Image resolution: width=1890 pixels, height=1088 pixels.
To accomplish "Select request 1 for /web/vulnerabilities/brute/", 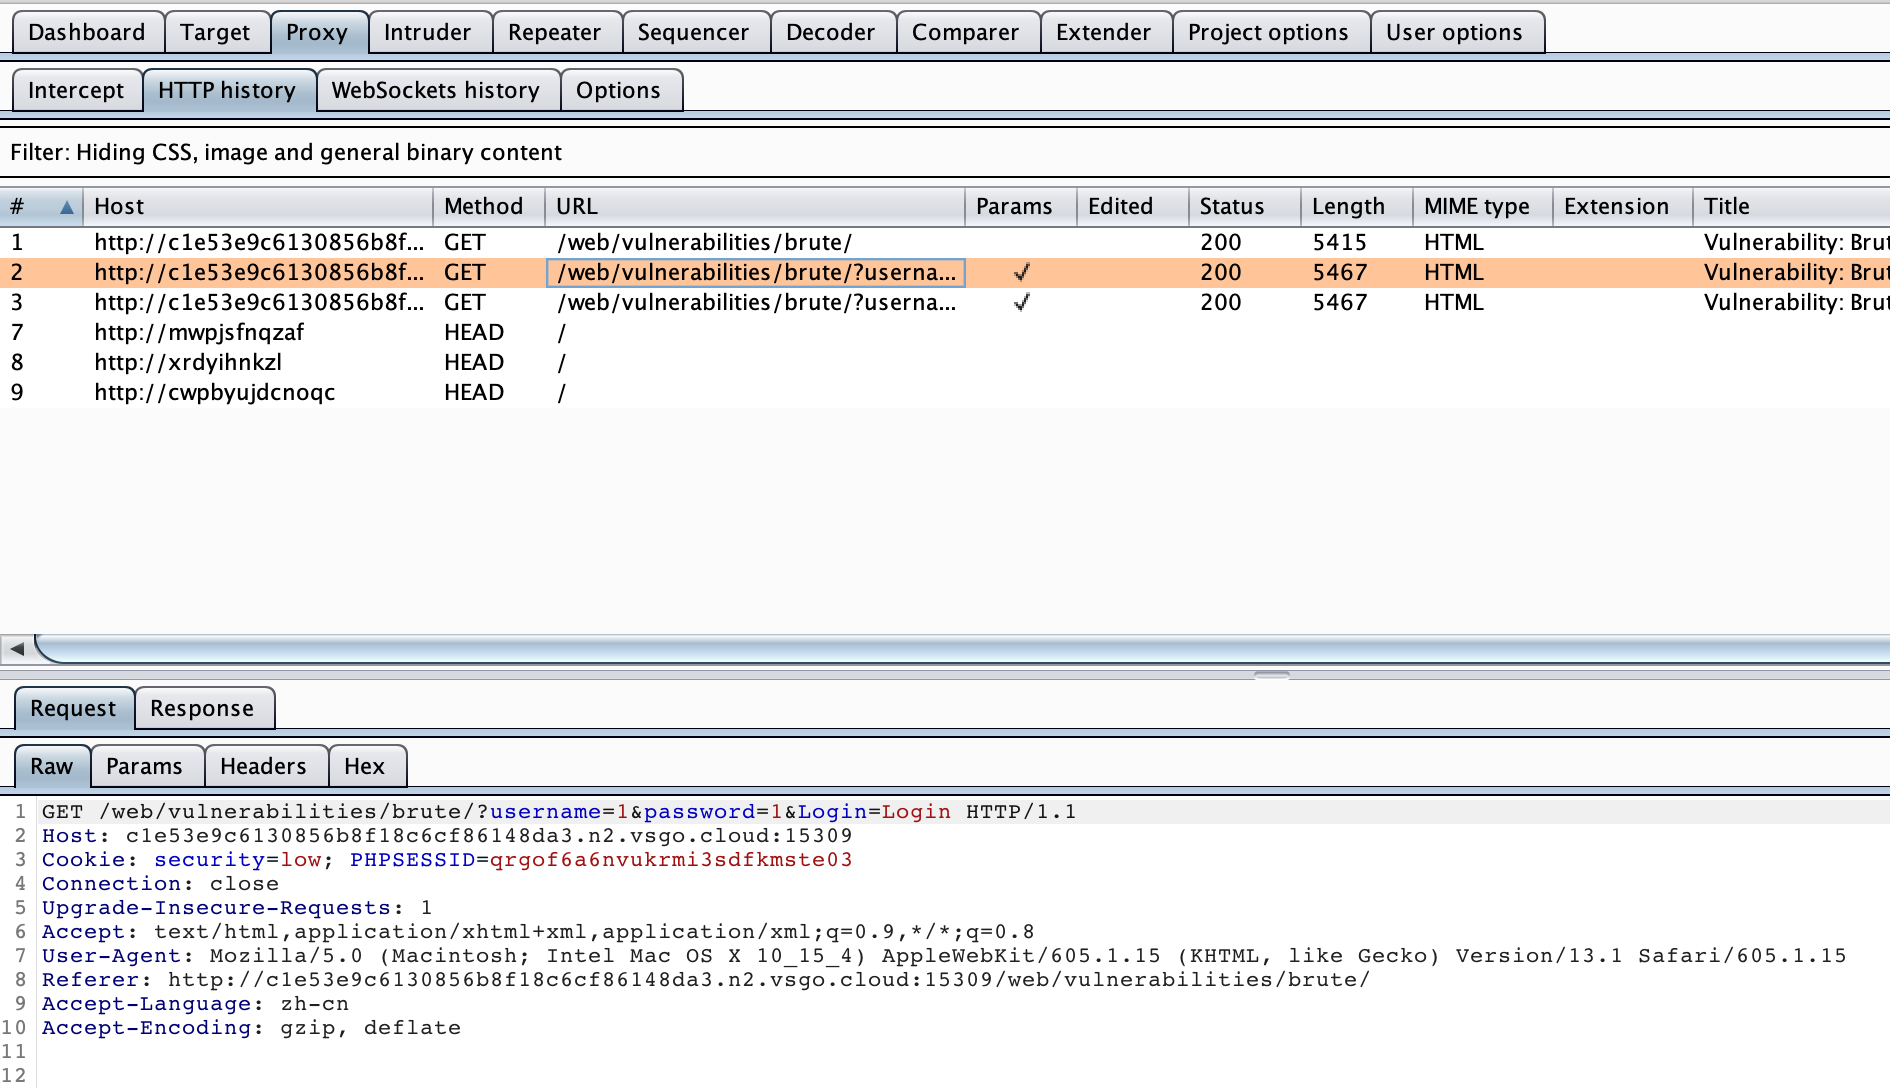I will (945, 242).
